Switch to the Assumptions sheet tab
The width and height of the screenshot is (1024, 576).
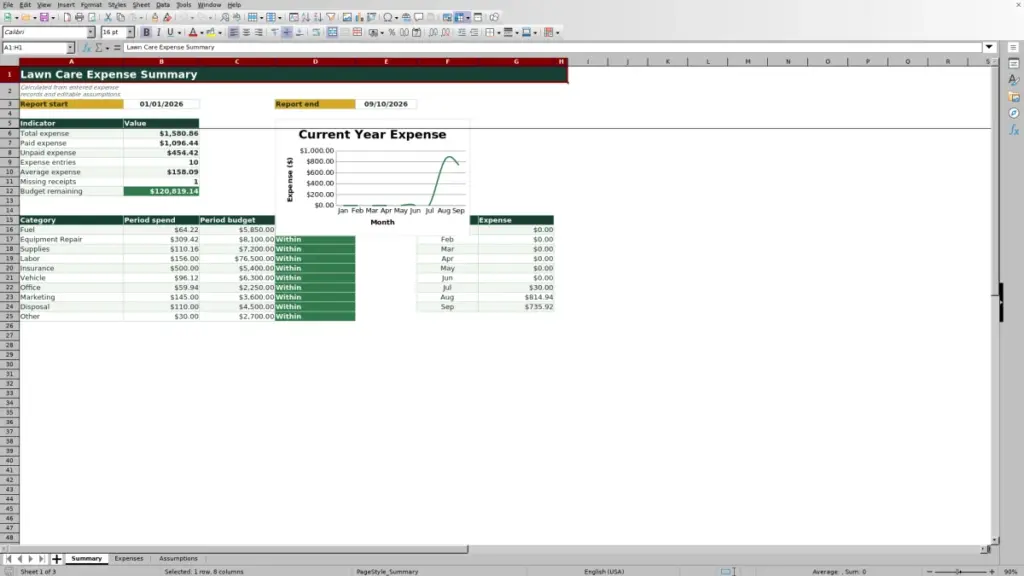point(178,558)
